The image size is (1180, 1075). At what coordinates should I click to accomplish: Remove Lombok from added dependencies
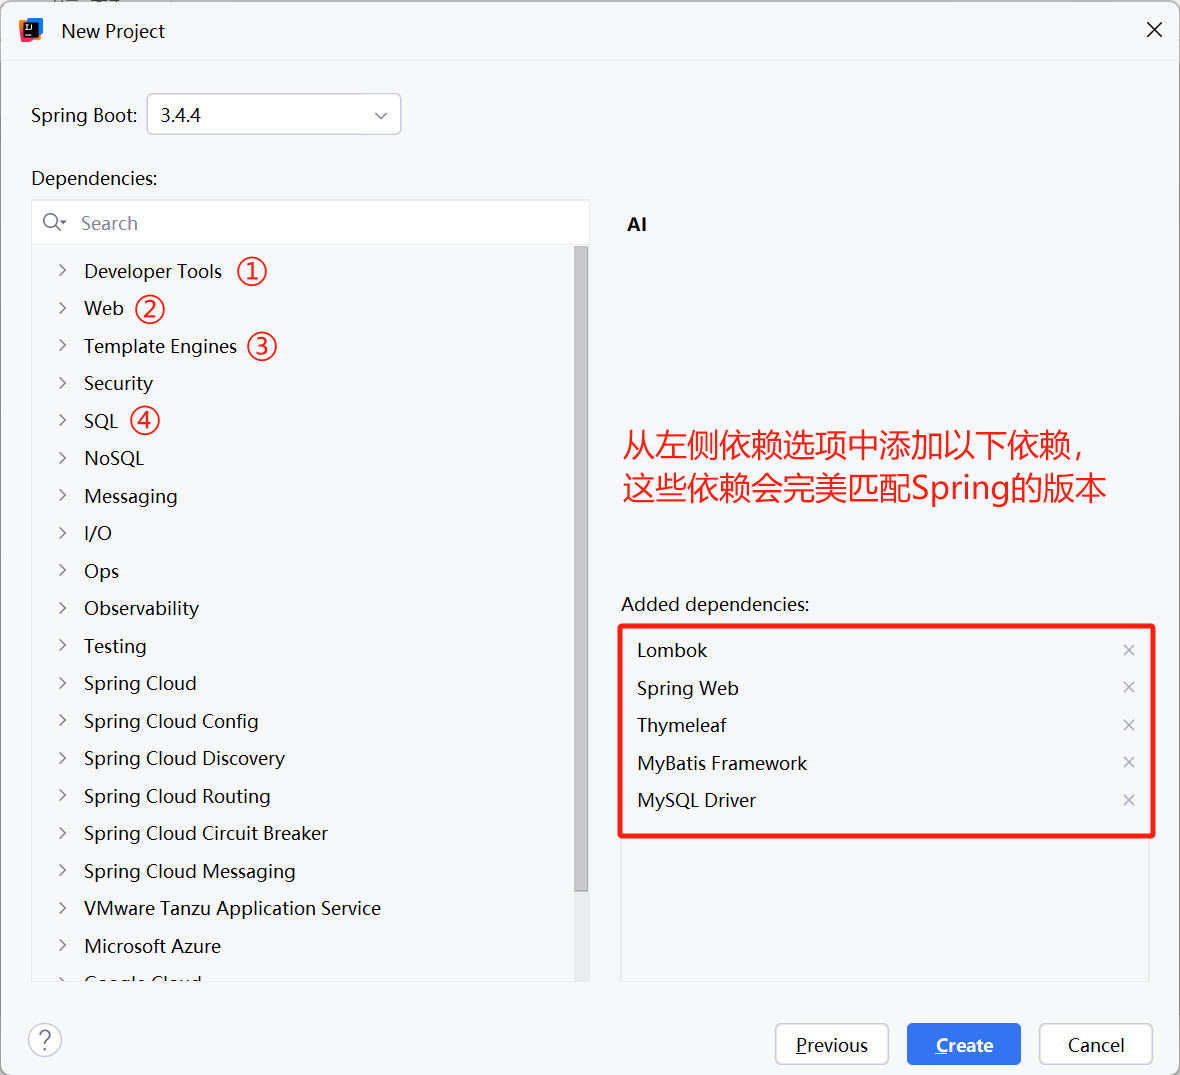1128,650
